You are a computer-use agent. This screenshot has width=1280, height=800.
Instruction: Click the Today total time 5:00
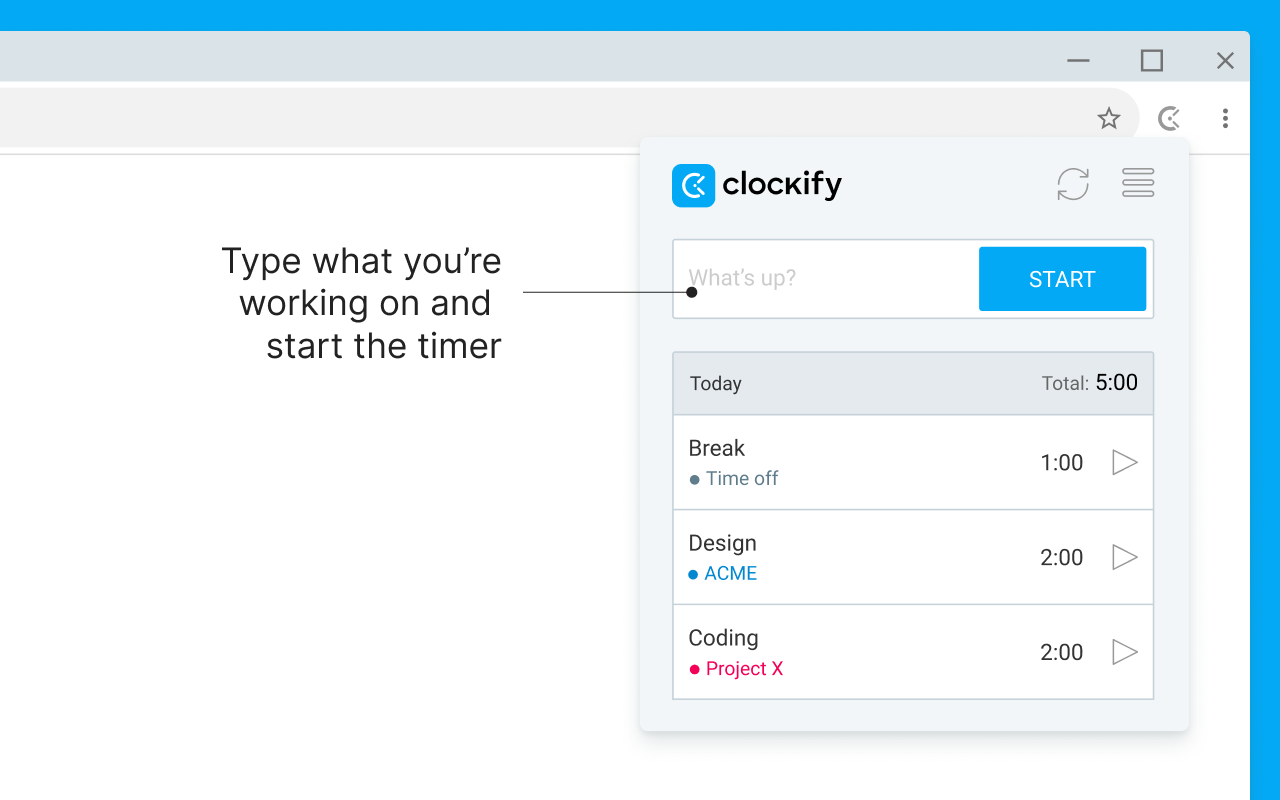coord(1116,382)
